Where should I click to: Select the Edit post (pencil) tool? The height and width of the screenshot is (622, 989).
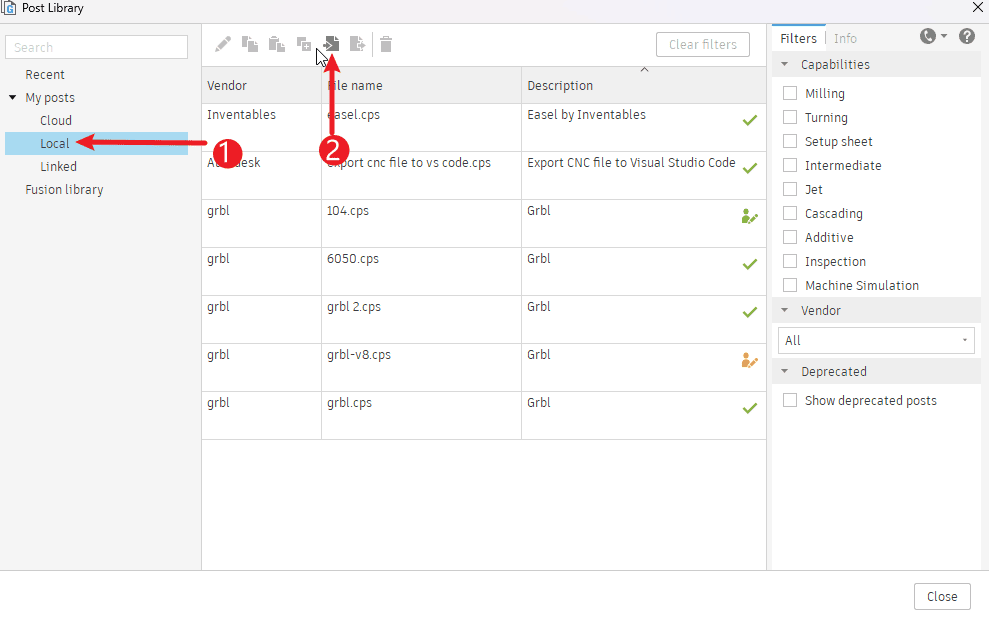(222, 43)
